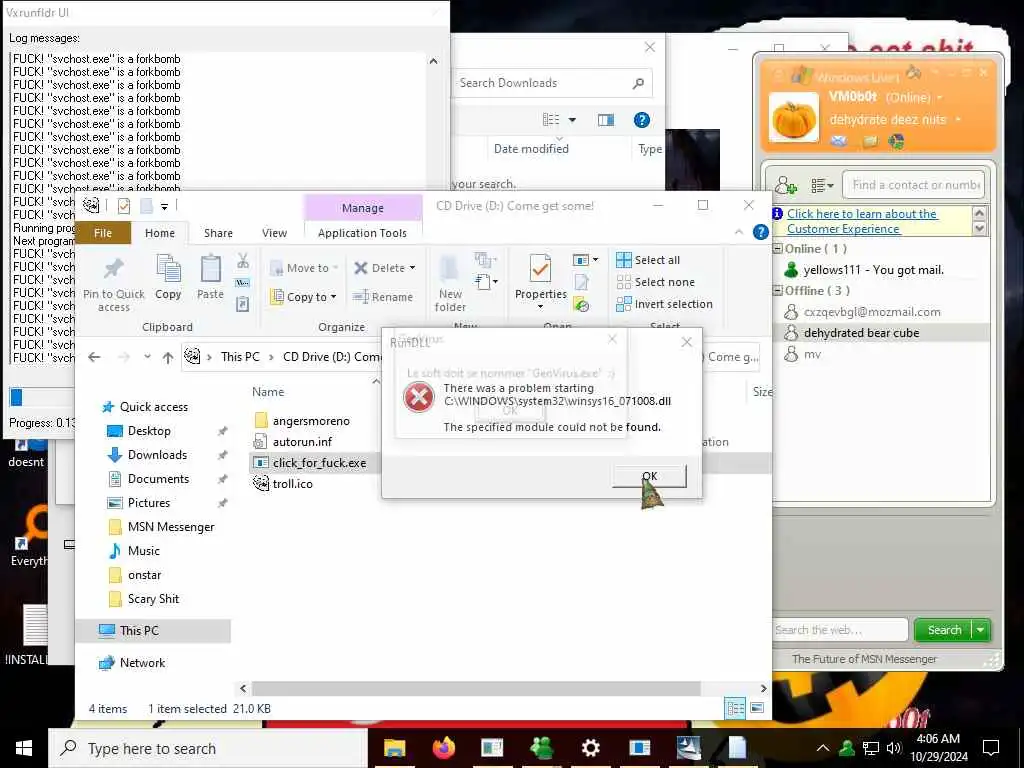Click Select all in the ribbon
The height and width of the screenshot is (768, 1024).
[x=648, y=260]
